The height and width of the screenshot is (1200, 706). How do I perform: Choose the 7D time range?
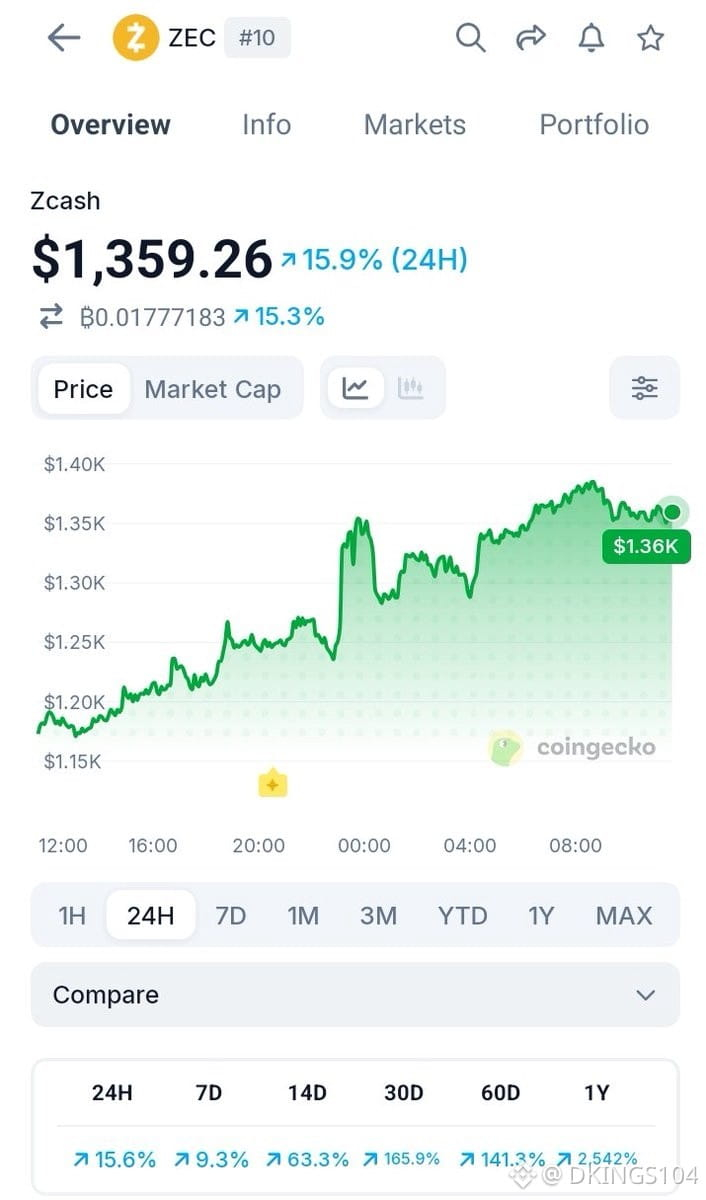pos(231,915)
